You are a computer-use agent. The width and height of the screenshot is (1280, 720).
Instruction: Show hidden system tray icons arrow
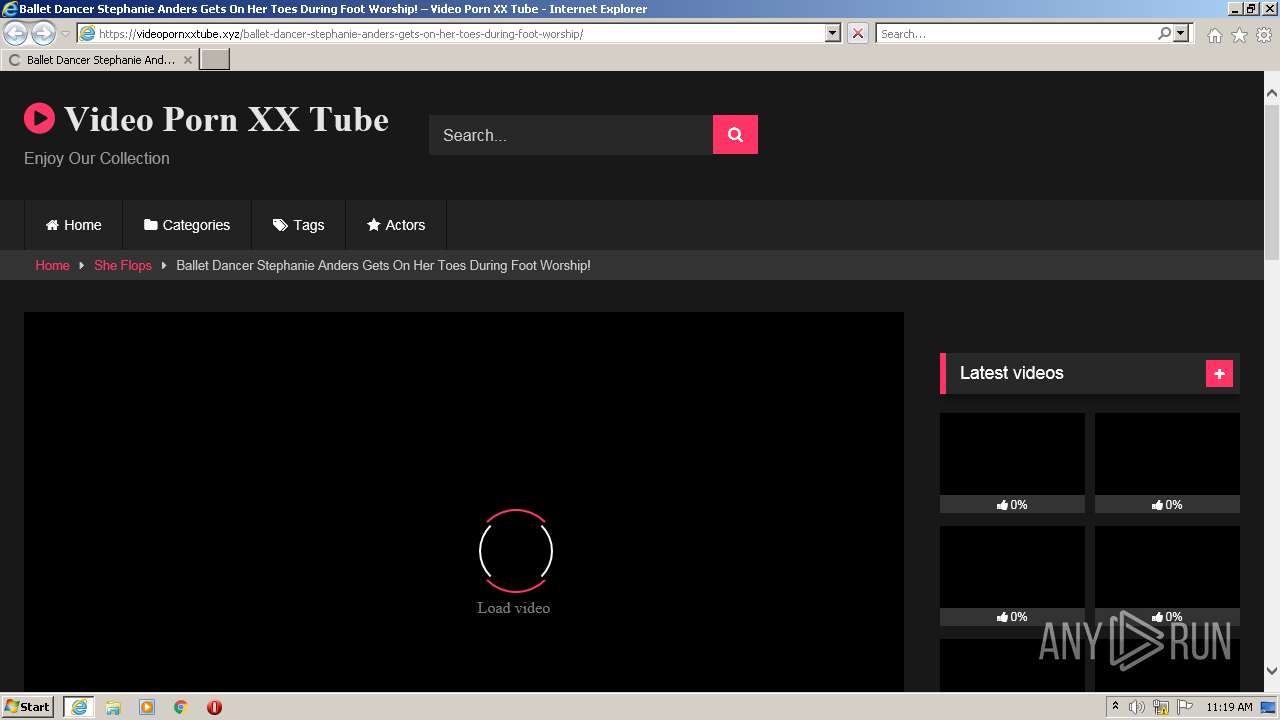click(x=1115, y=707)
